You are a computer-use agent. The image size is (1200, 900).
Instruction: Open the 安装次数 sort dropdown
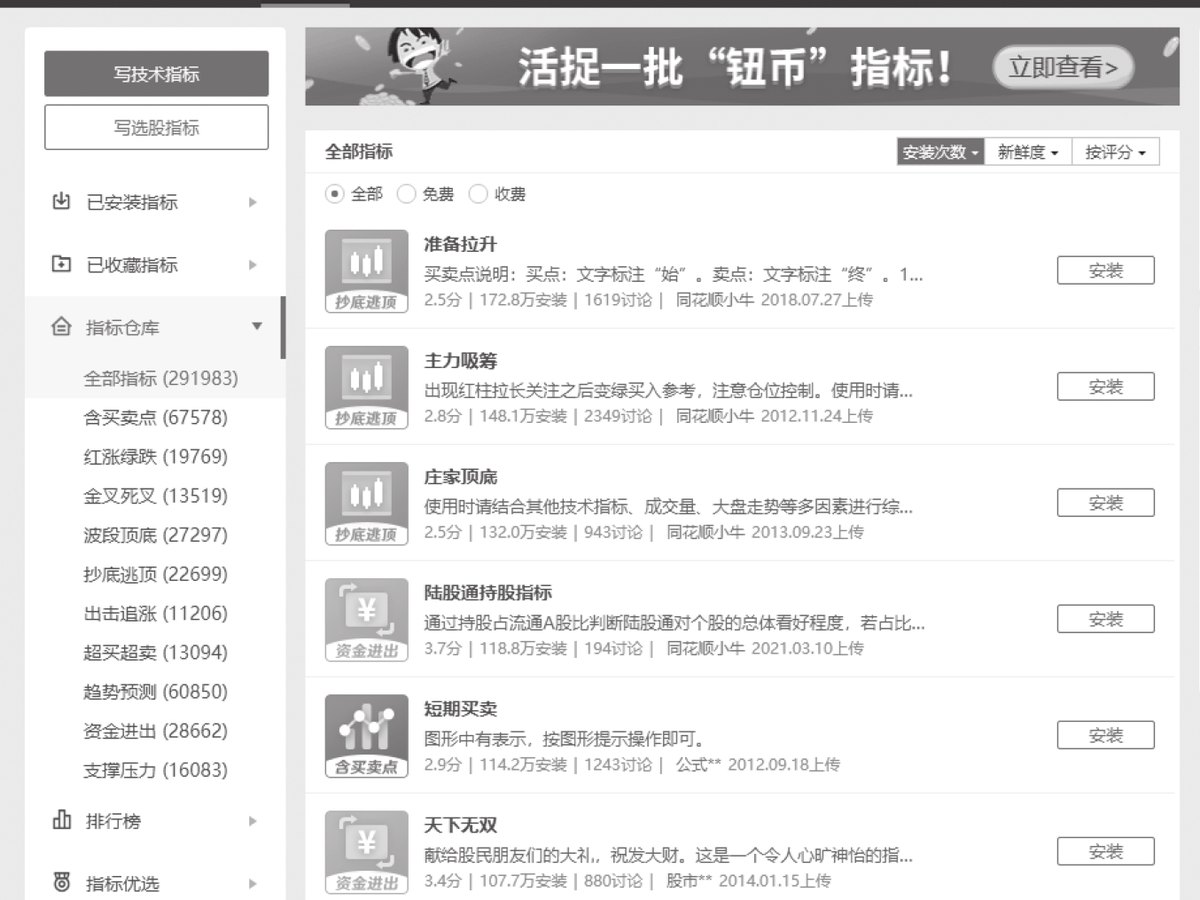[x=941, y=152]
